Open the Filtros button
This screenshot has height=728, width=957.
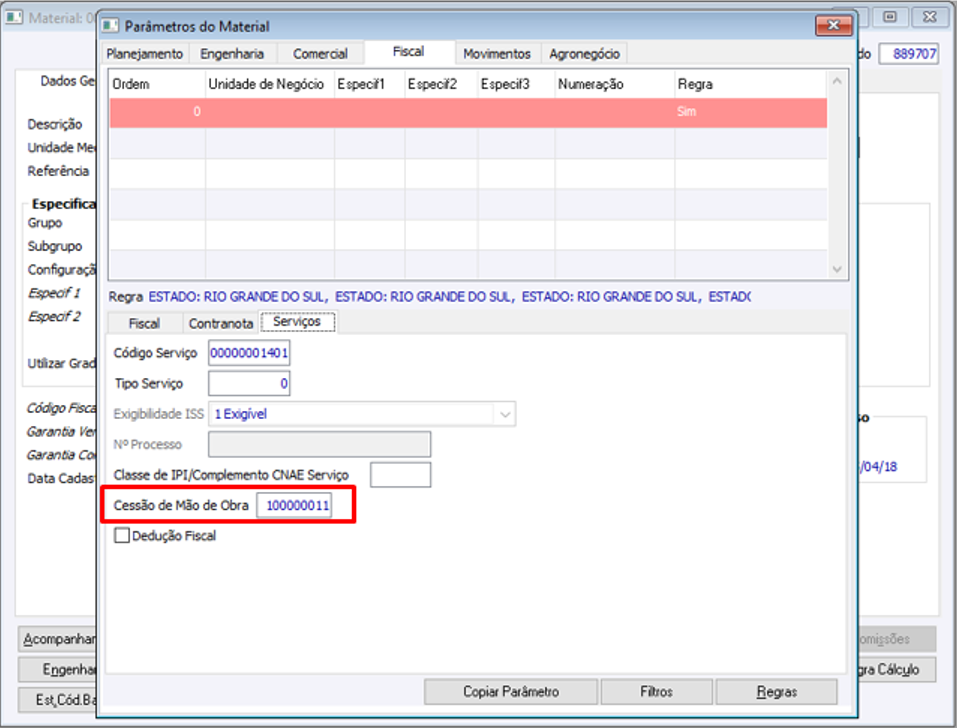pyautogui.click(x=657, y=692)
